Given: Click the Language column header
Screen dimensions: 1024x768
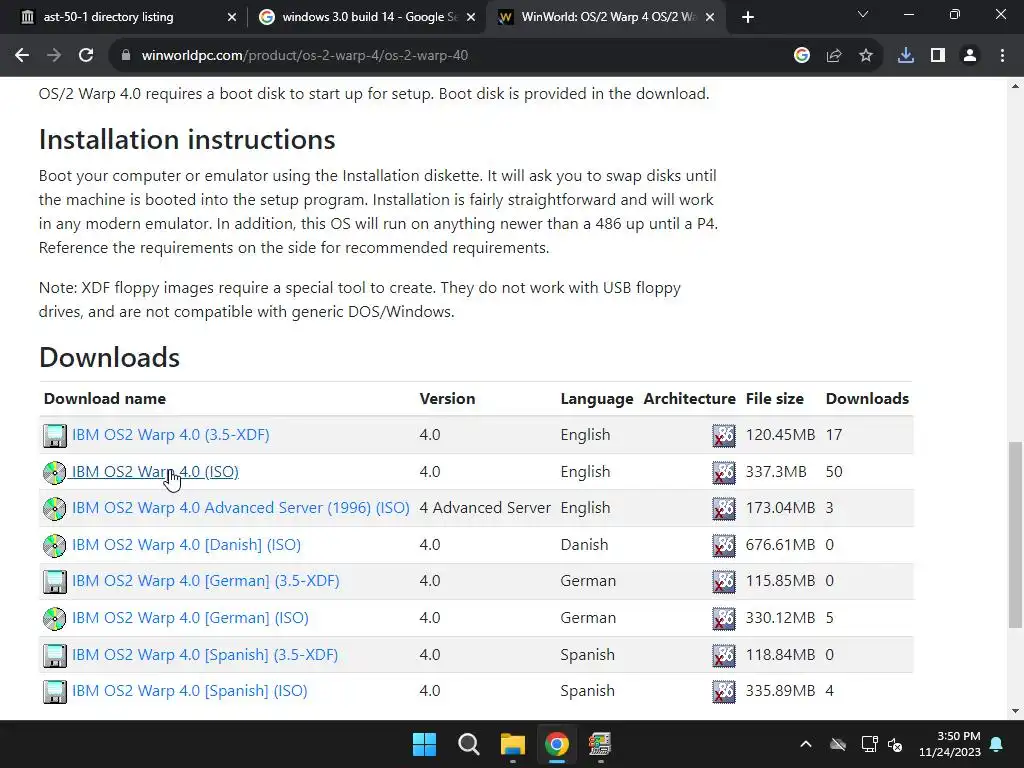Looking at the screenshot, I should tap(597, 398).
